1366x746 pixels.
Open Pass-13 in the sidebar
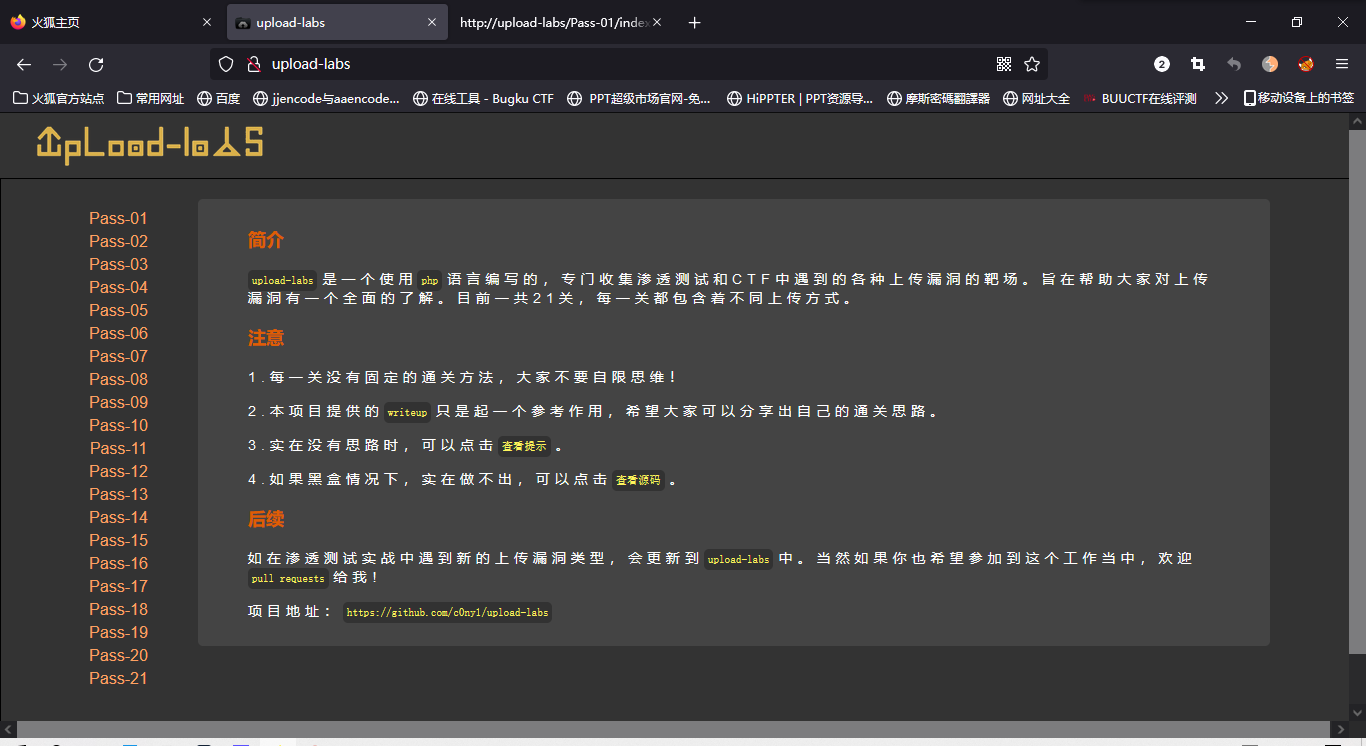coord(118,494)
